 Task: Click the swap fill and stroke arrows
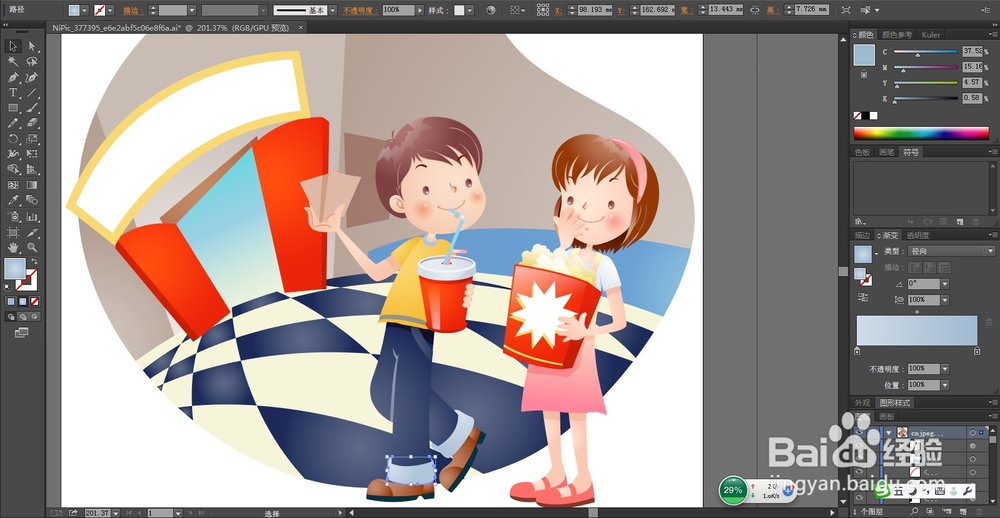[x=34, y=262]
